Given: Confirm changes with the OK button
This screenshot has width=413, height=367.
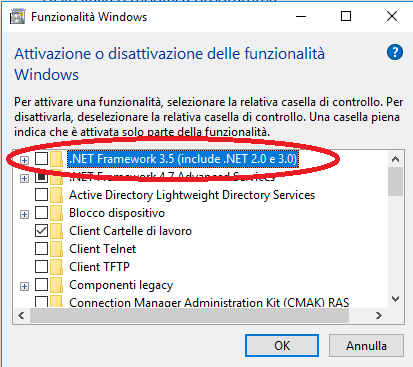Looking at the screenshot, I should click(282, 346).
